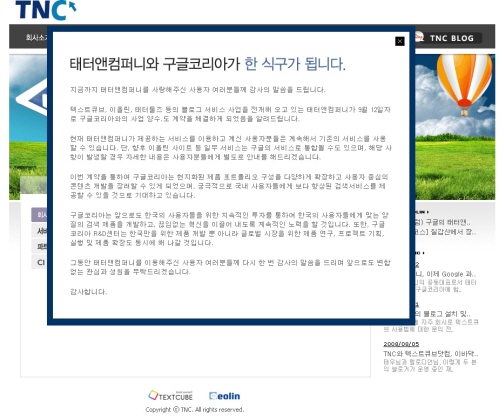Click the closing line '감사합니다.' in the popup
500x417 pixels.
(x=89, y=292)
